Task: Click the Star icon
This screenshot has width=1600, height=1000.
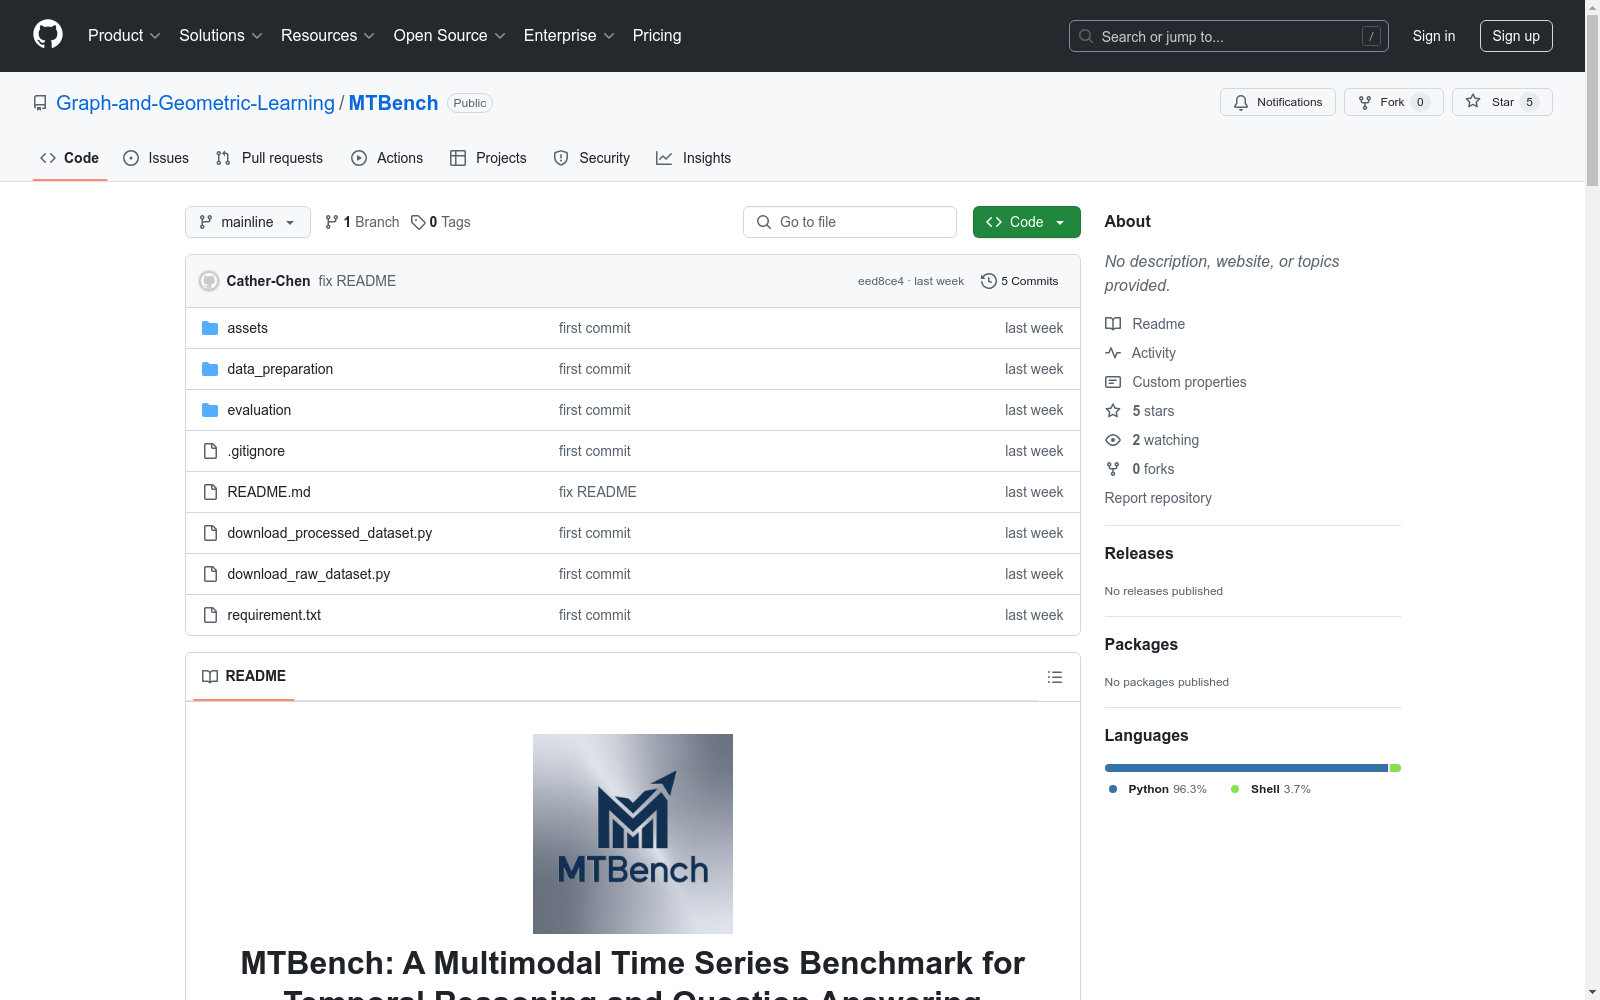Action: pyautogui.click(x=1473, y=101)
